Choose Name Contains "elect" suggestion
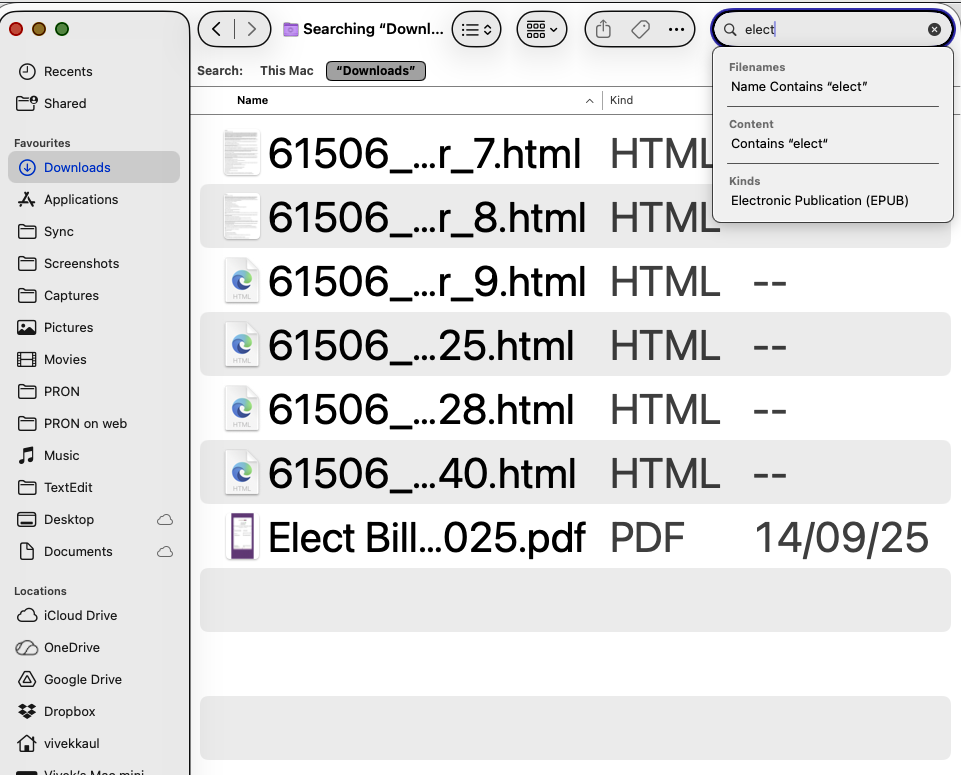The height and width of the screenshot is (775, 961). (799, 86)
